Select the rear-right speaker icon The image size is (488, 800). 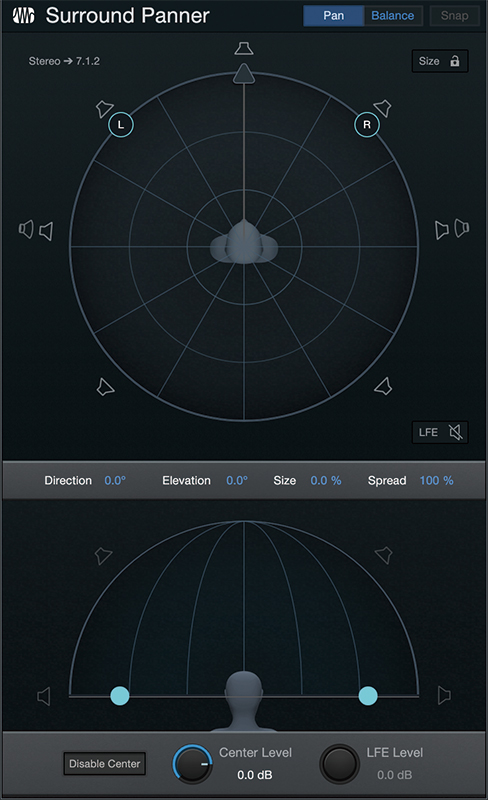pos(383,386)
